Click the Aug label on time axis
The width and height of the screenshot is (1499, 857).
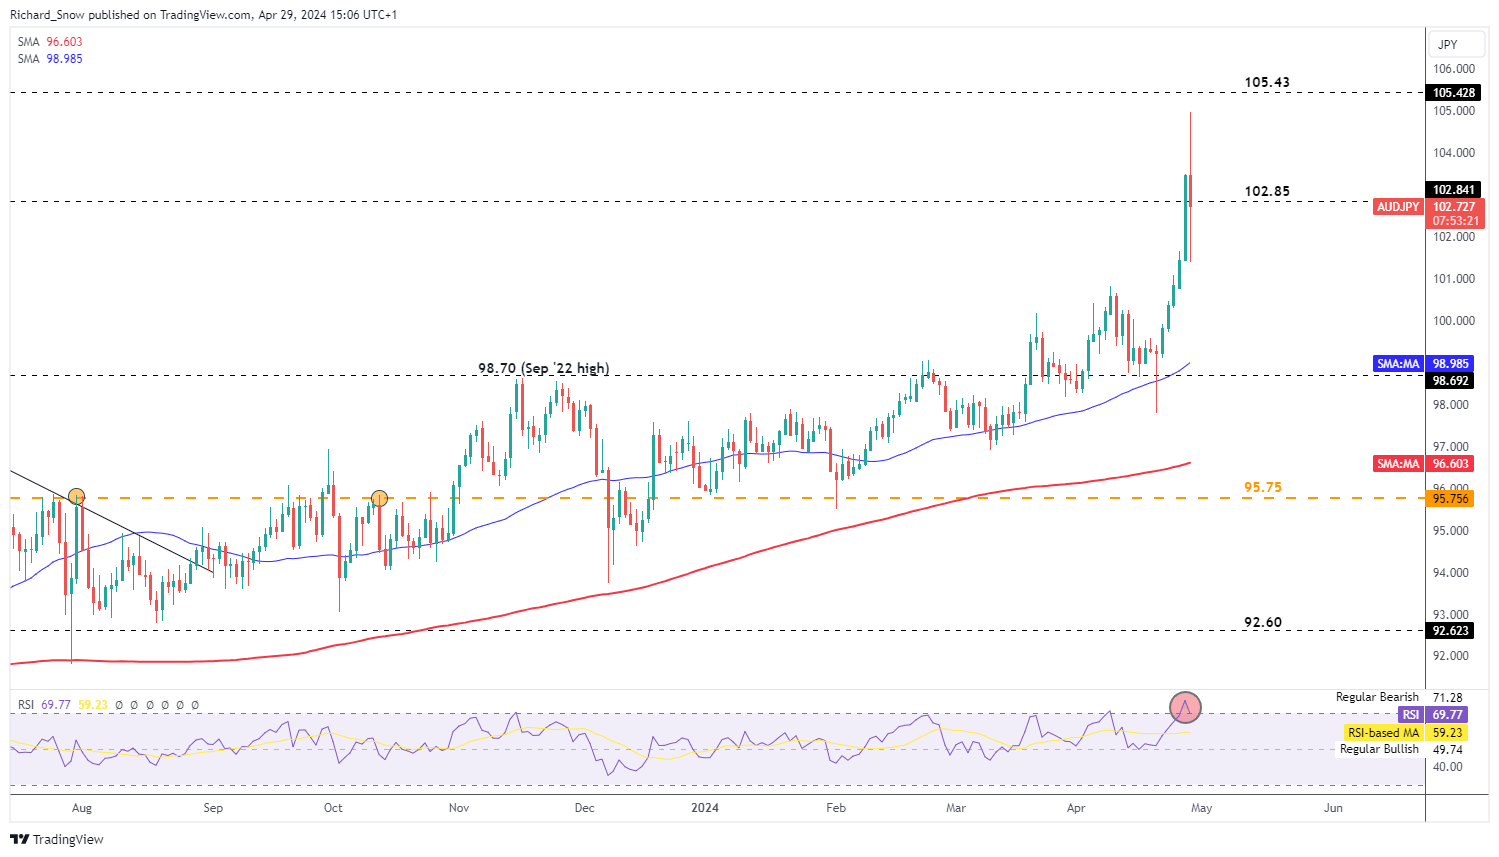[82, 808]
